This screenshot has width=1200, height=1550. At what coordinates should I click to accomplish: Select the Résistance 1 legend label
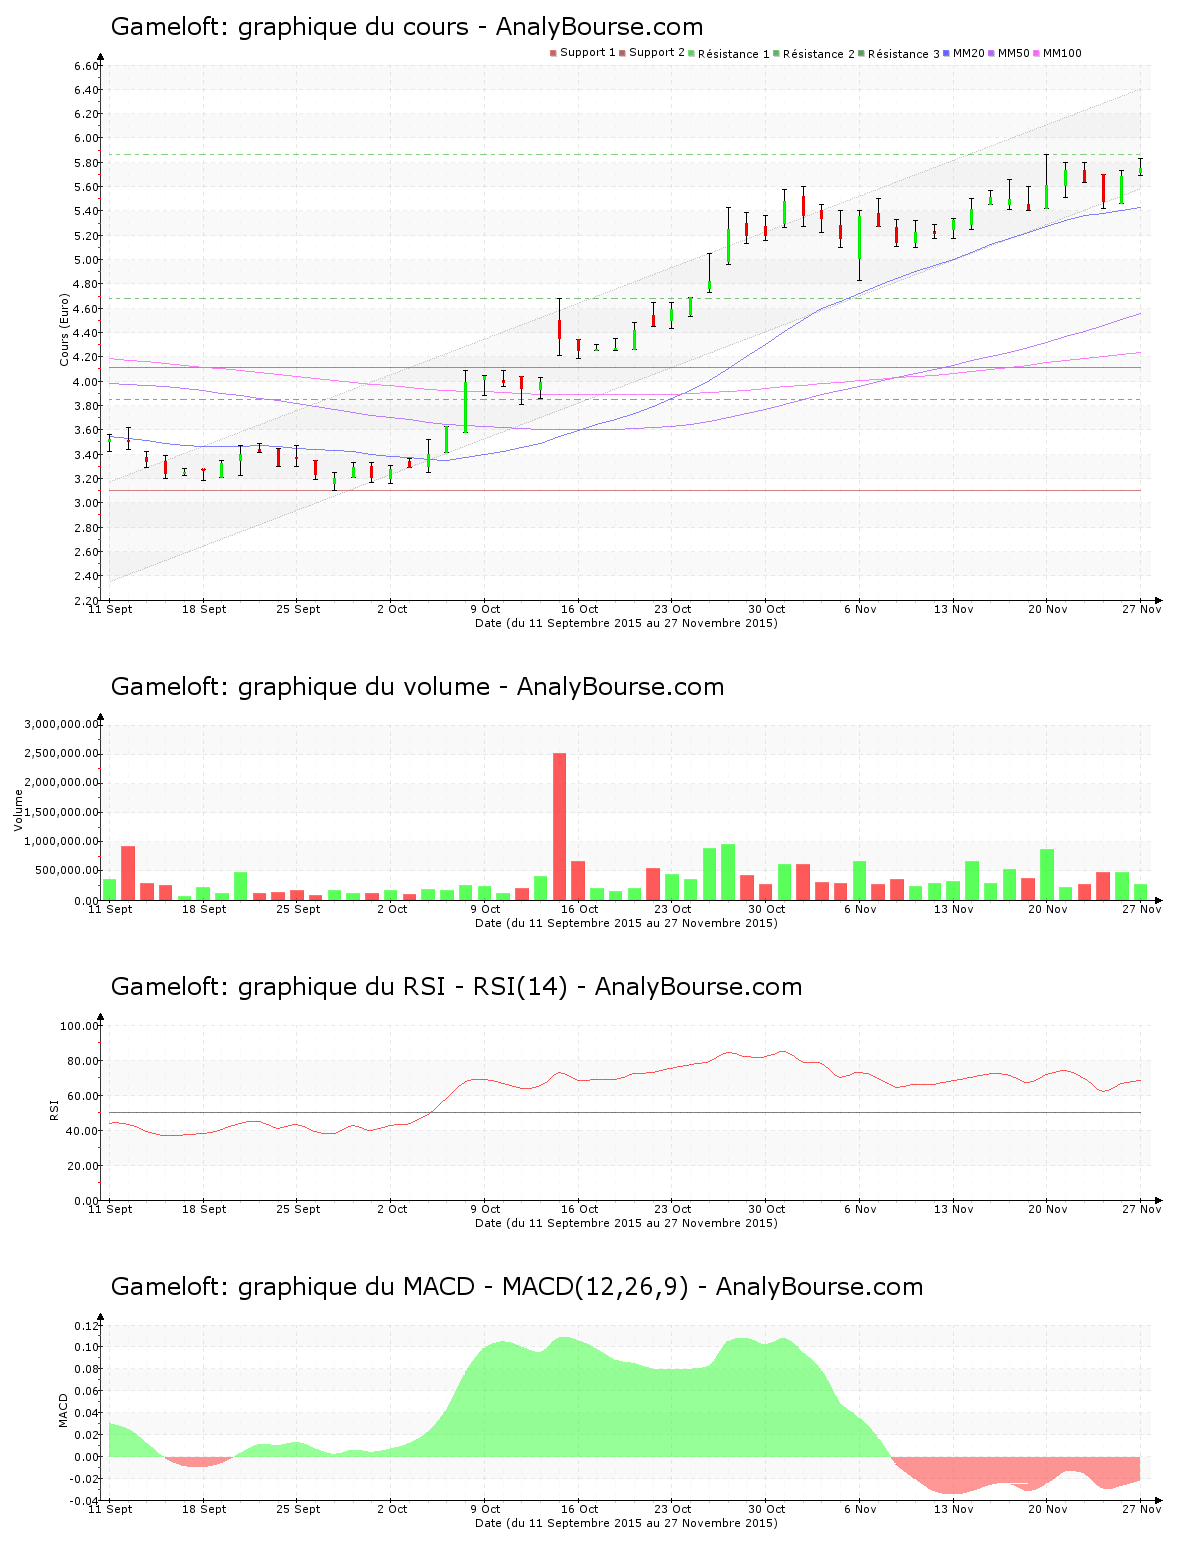[x=734, y=54]
